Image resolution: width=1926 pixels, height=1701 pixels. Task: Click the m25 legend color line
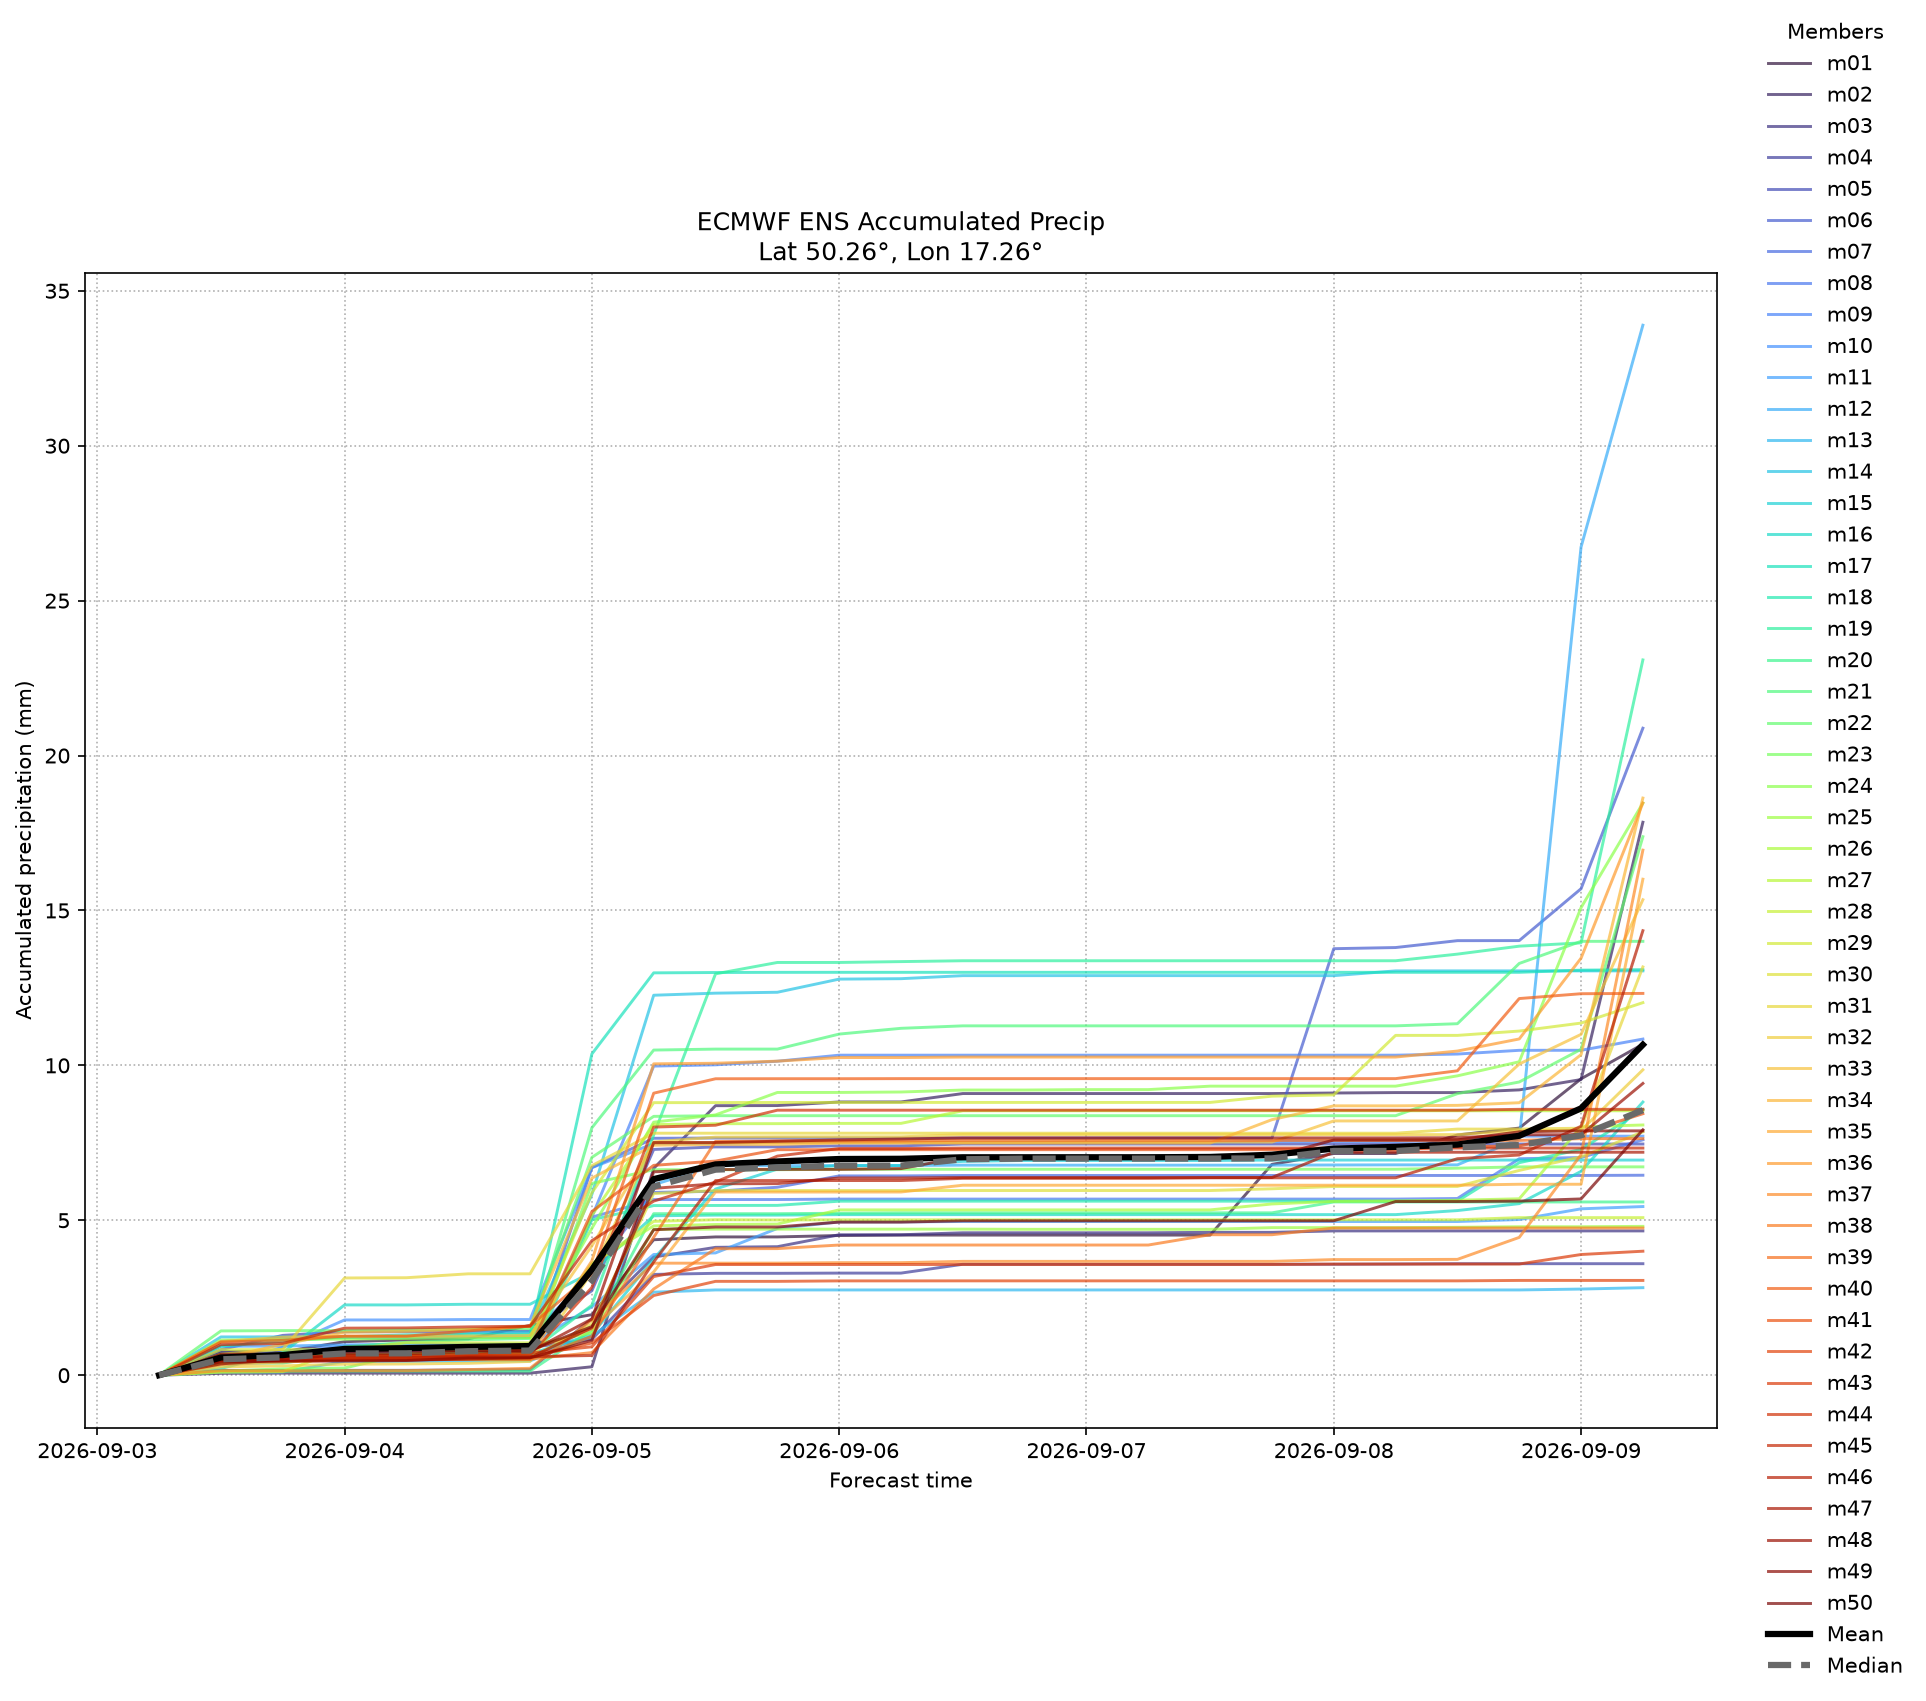click(1789, 818)
